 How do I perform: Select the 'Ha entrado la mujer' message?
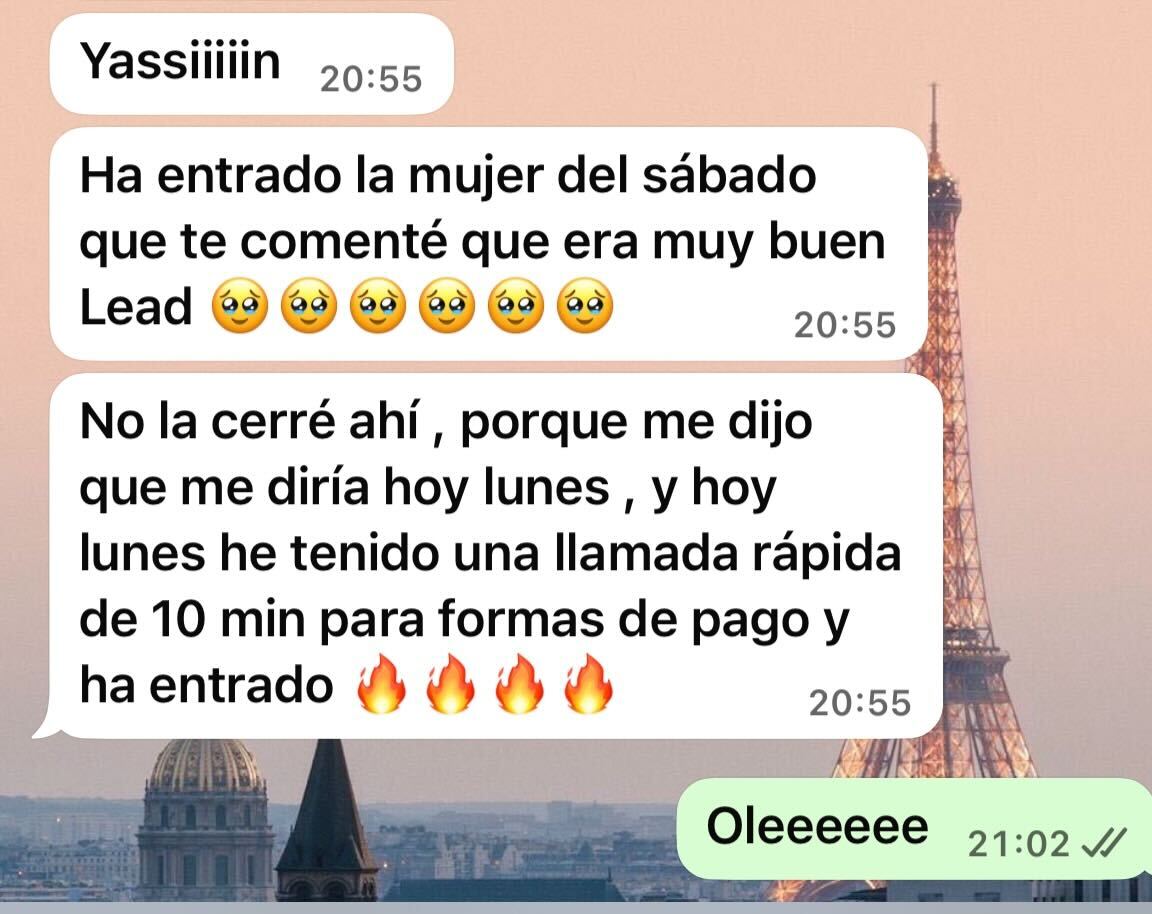[489, 243]
